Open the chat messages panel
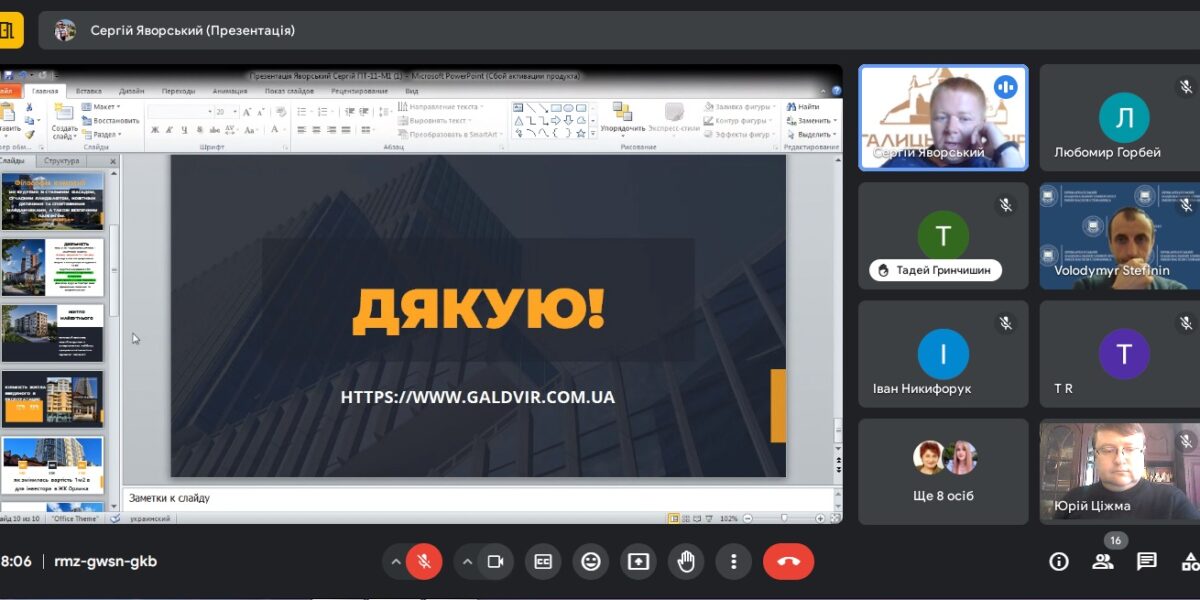The width and height of the screenshot is (1200, 600). pos(1146,562)
